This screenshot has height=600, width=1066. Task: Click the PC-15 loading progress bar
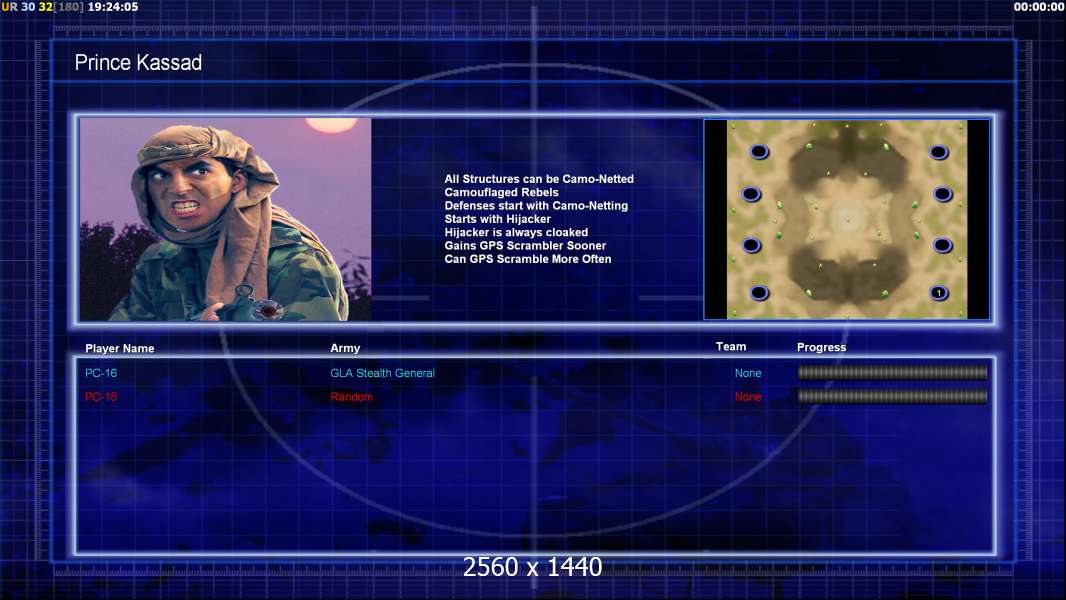(x=893, y=396)
